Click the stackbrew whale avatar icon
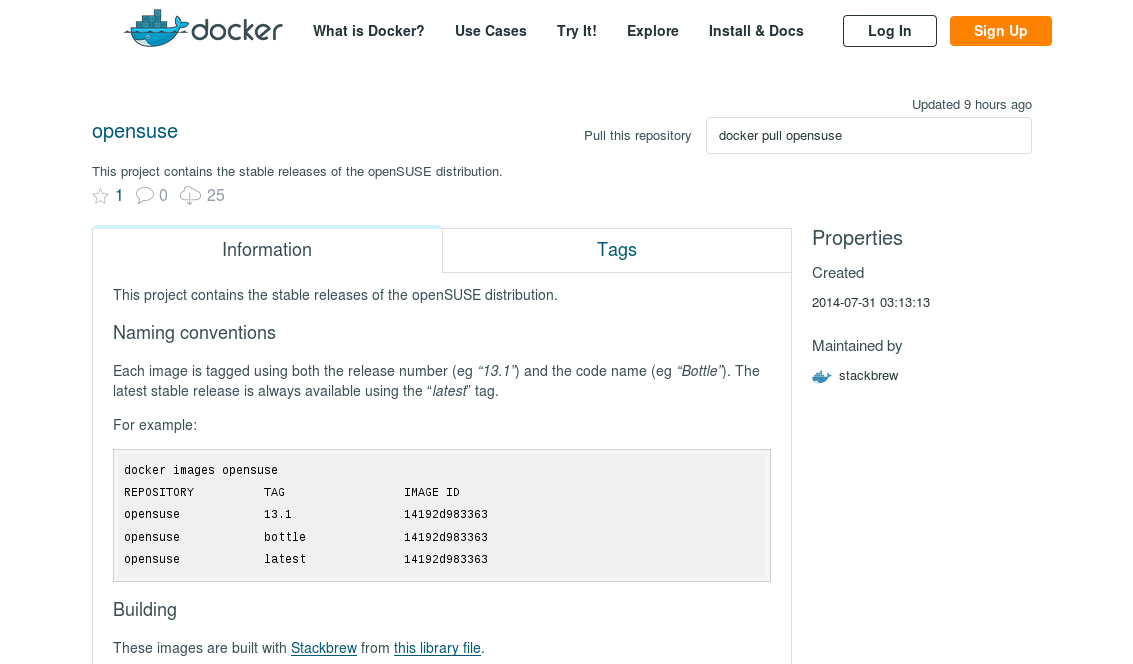Screen dimensions: 1133x664 point(822,377)
